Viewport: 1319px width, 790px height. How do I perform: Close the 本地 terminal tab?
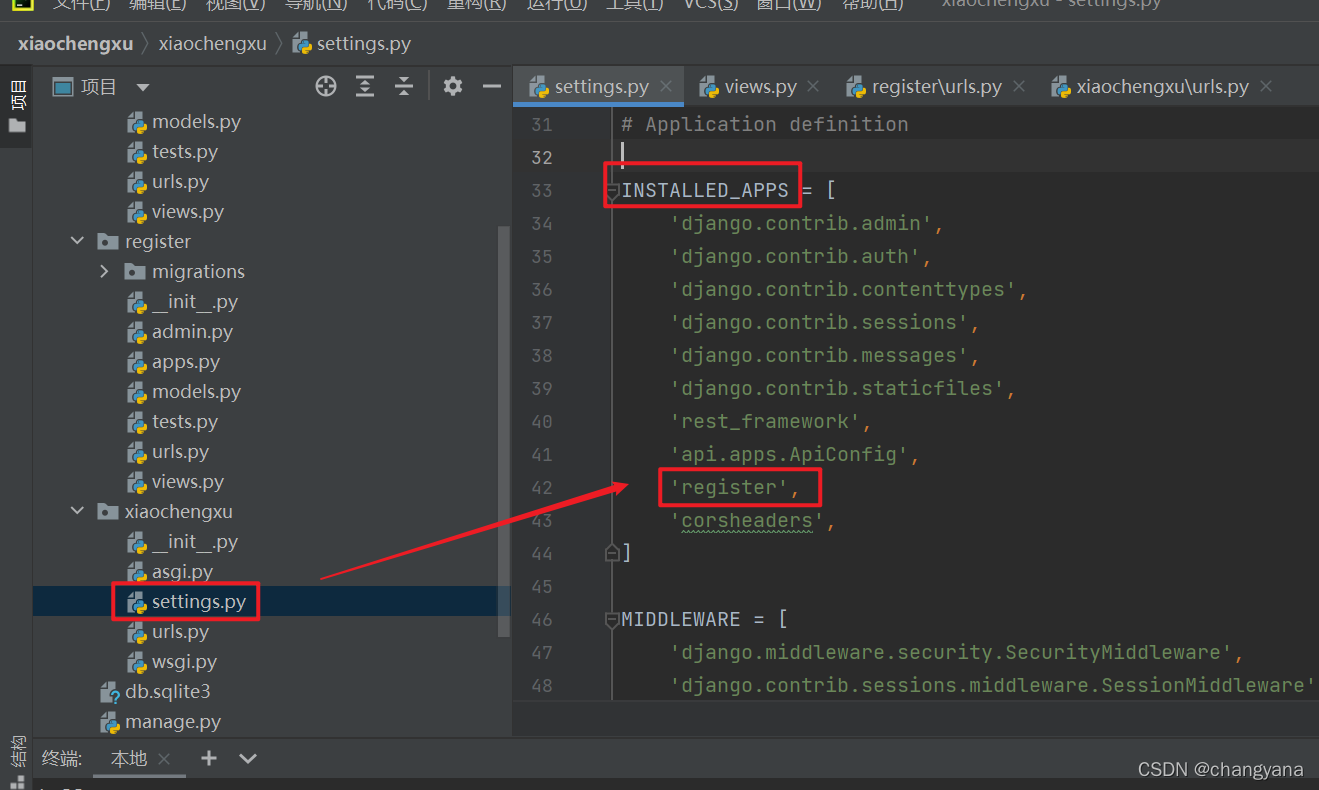click(x=165, y=759)
